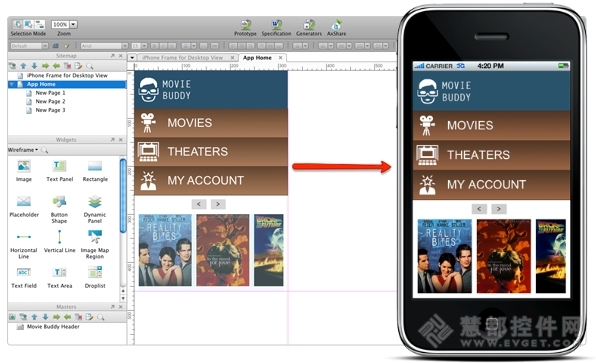Pop out the Widgets panel
Image resolution: width=596 pixels, height=363 pixels.
(x=113, y=139)
